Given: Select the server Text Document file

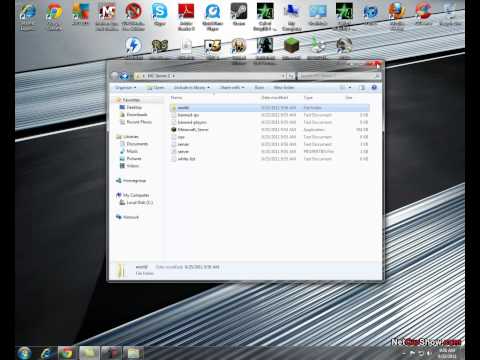Looking at the screenshot, I should coord(269,144).
